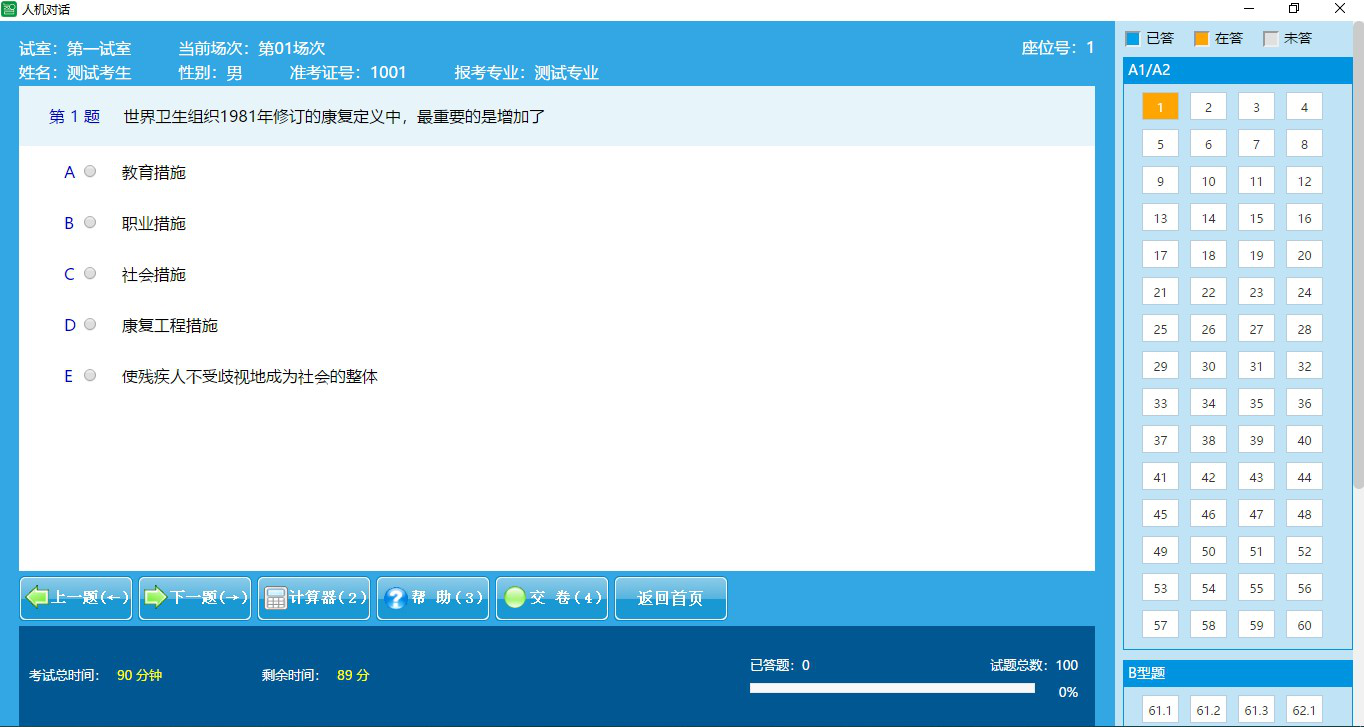Viewport: 1364px width, 727px height.
Task: Click the application icon in the title bar
Action: pyautogui.click(x=10, y=9)
